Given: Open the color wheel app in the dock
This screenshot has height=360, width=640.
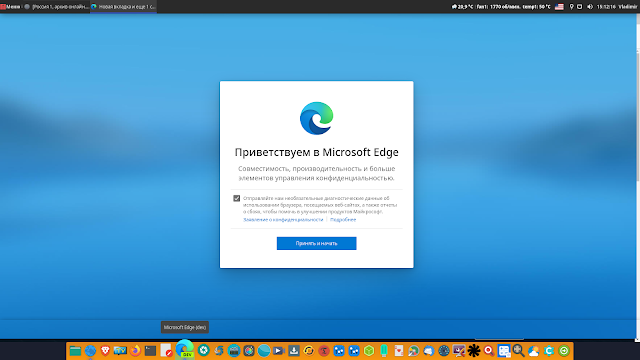Looking at the screenshot, I should 249,351.
